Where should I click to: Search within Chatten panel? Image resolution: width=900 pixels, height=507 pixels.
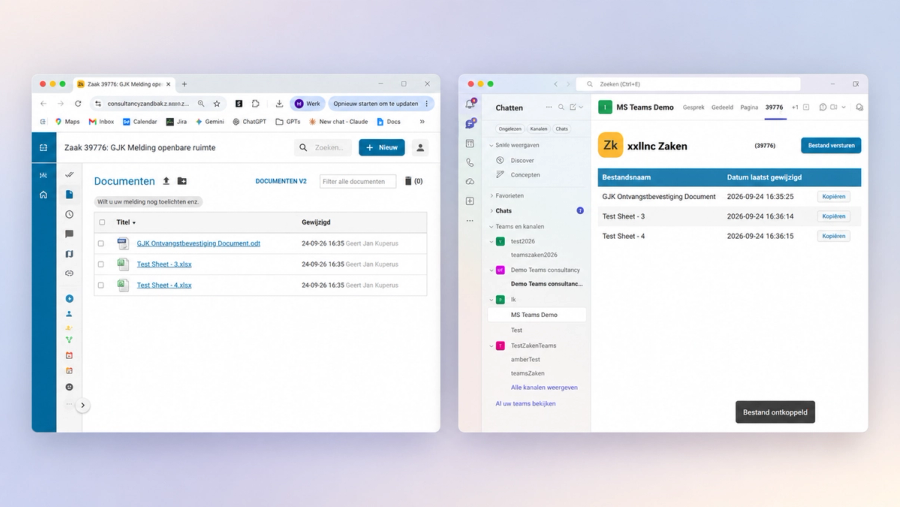coord(561,107)
